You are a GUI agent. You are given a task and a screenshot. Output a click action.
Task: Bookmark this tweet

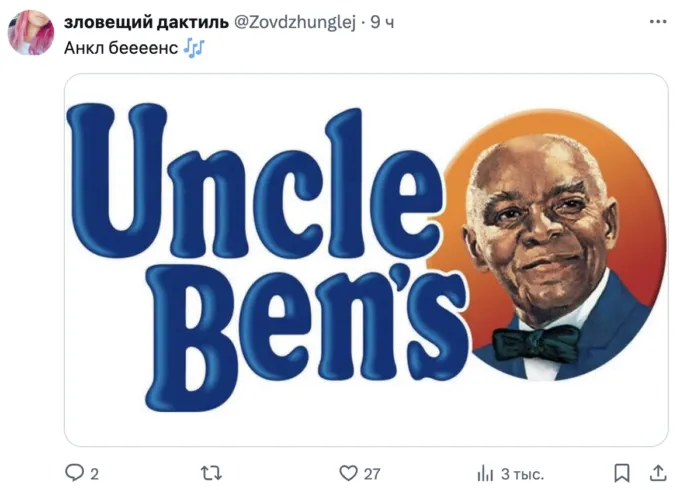tap(621, 472)
